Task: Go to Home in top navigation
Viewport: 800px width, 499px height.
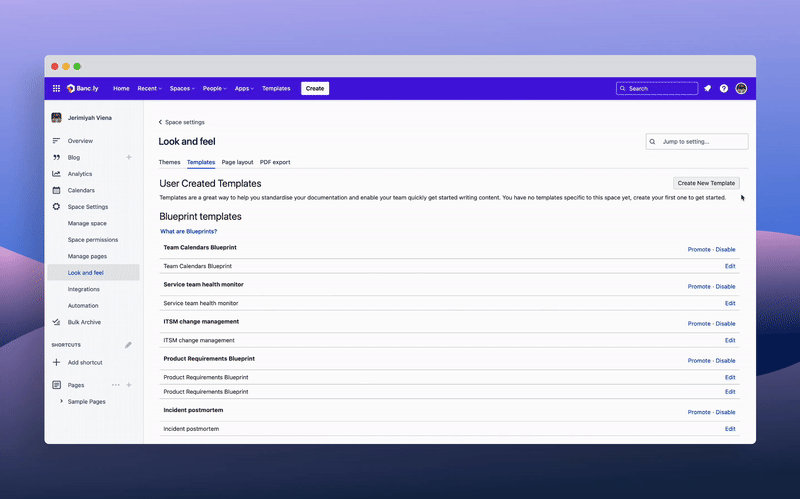Action: click(121, 88)
